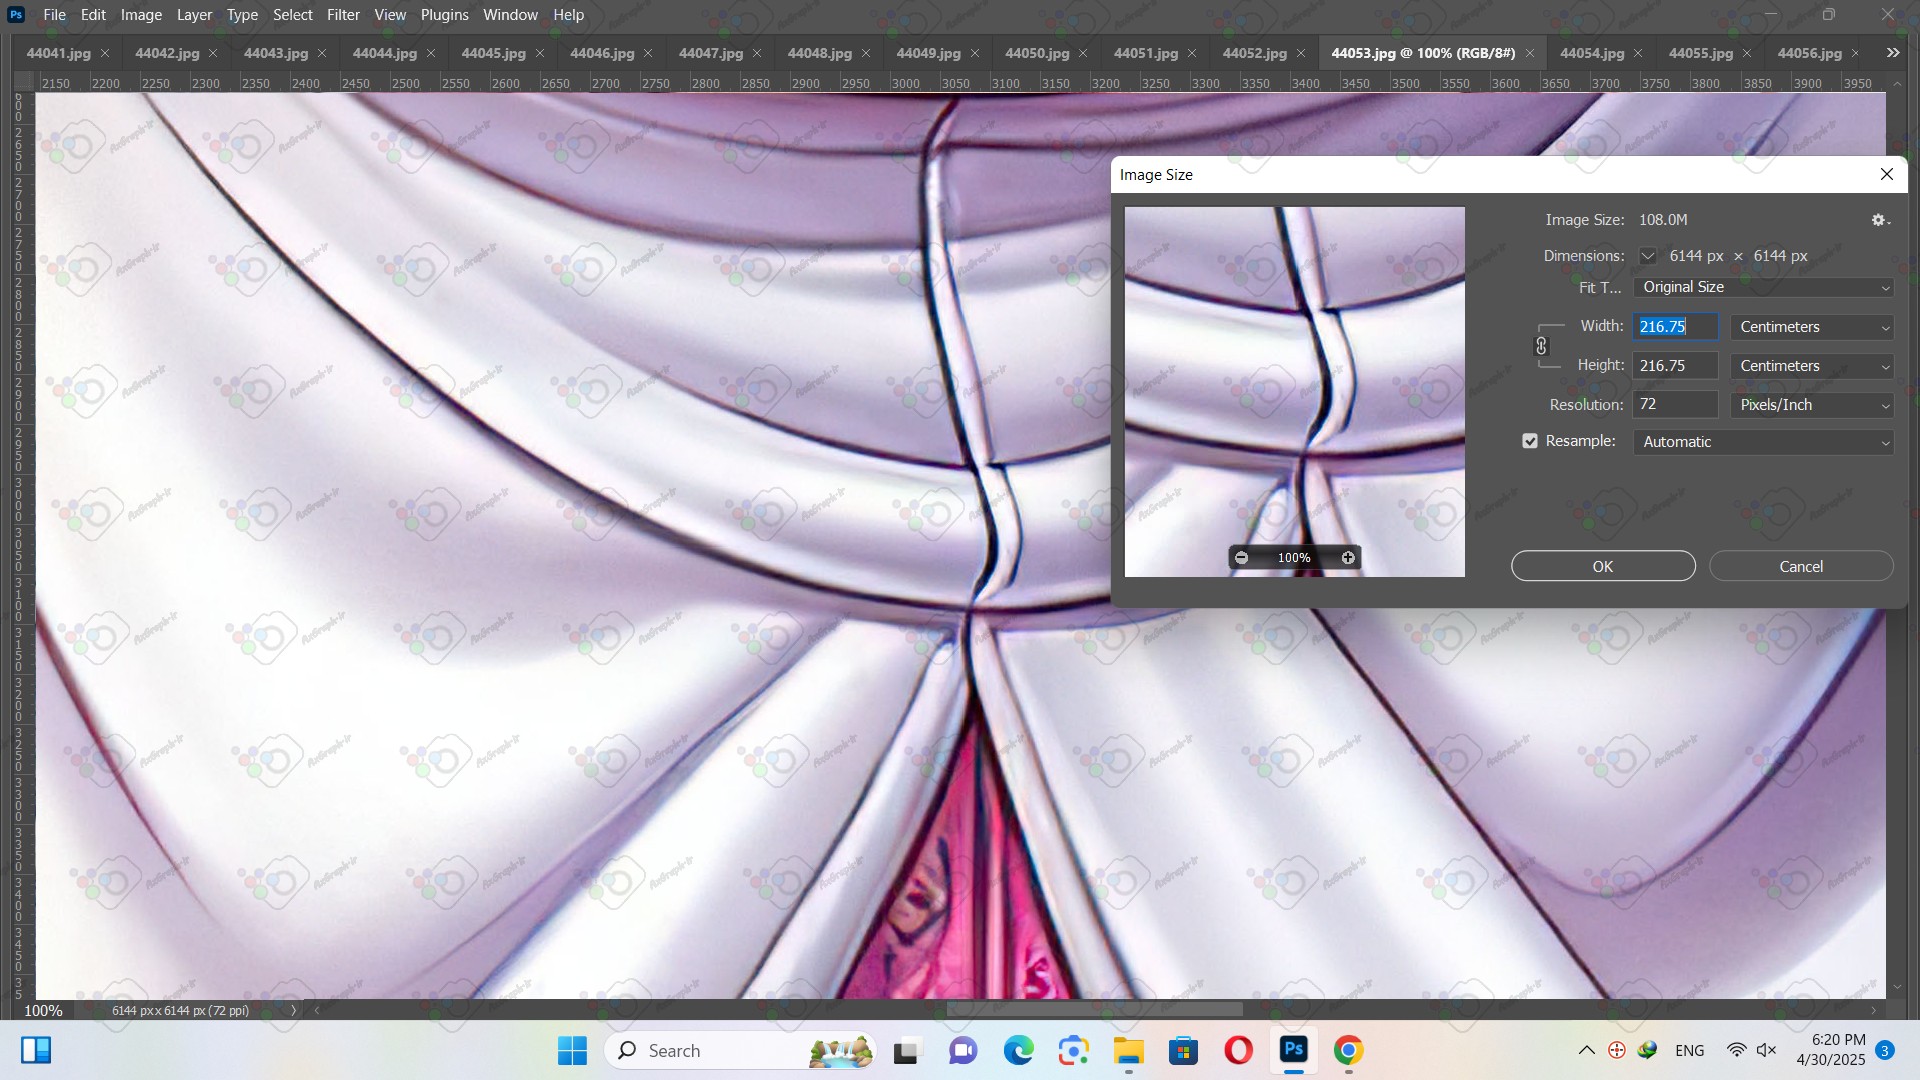Open the tab overflow double-arrow icon
The width and height of the screenshot is (1920, 1080).
[1892, 53]
